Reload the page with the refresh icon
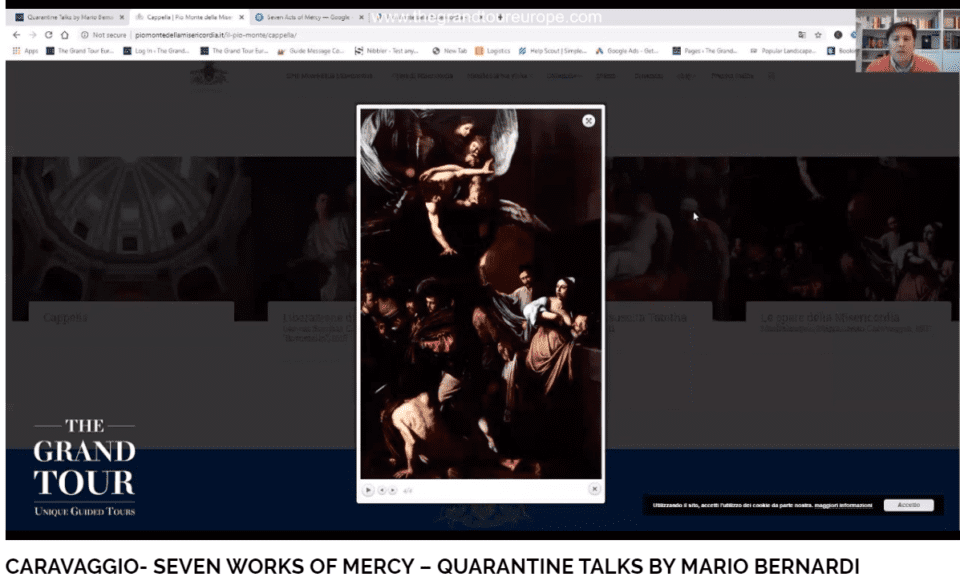The height and width of the screenshot is (585, 960). pos(48,35)
